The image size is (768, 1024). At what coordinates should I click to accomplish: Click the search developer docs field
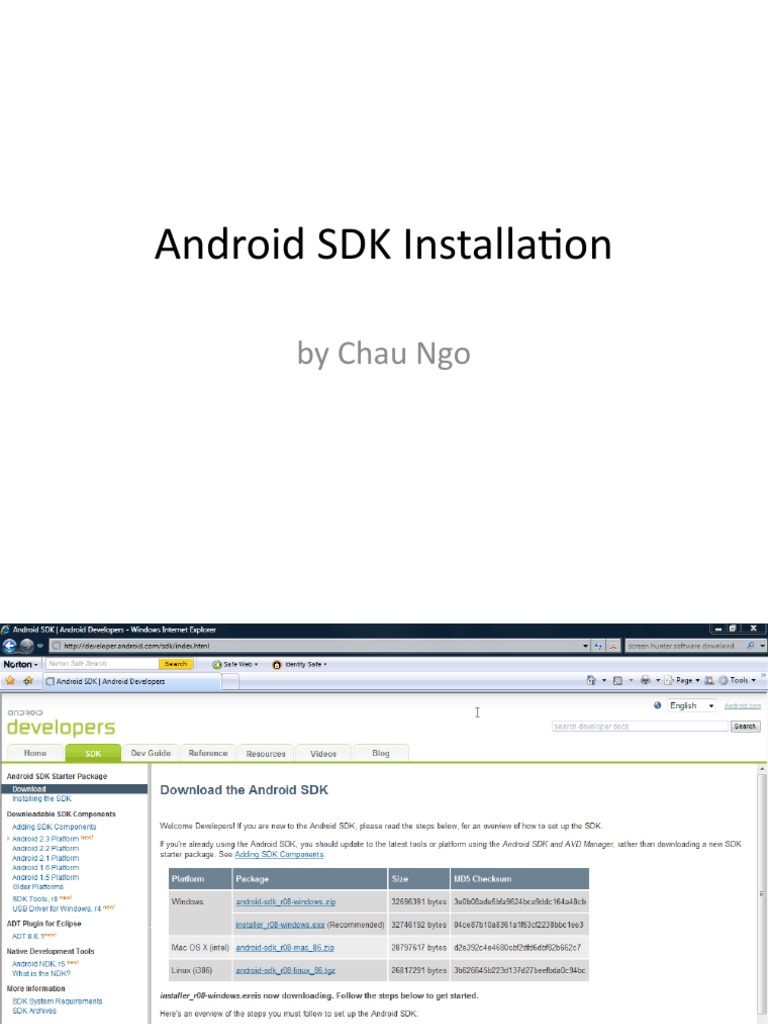(x=639, y=726)
